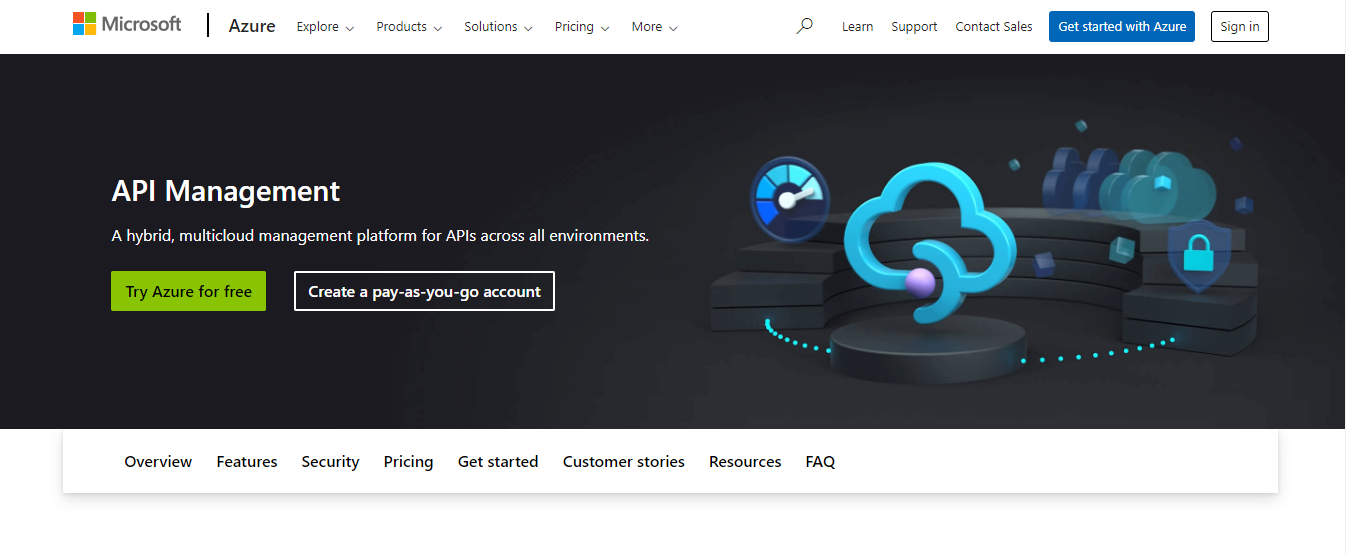Open the search magnifier icon

[804, 26]
